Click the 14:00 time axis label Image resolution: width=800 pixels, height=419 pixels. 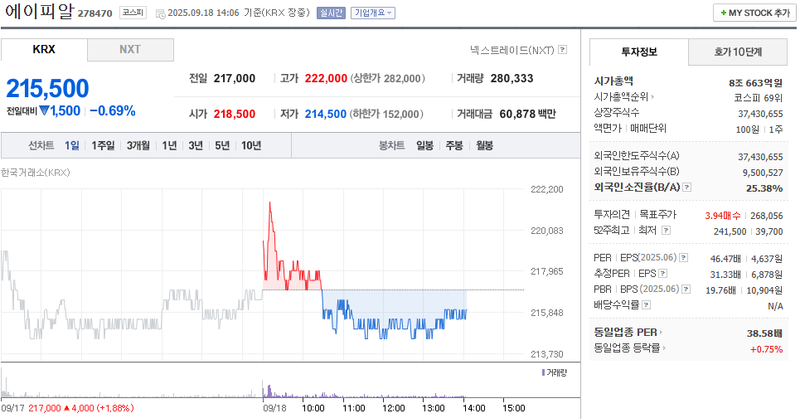[474, 408]
